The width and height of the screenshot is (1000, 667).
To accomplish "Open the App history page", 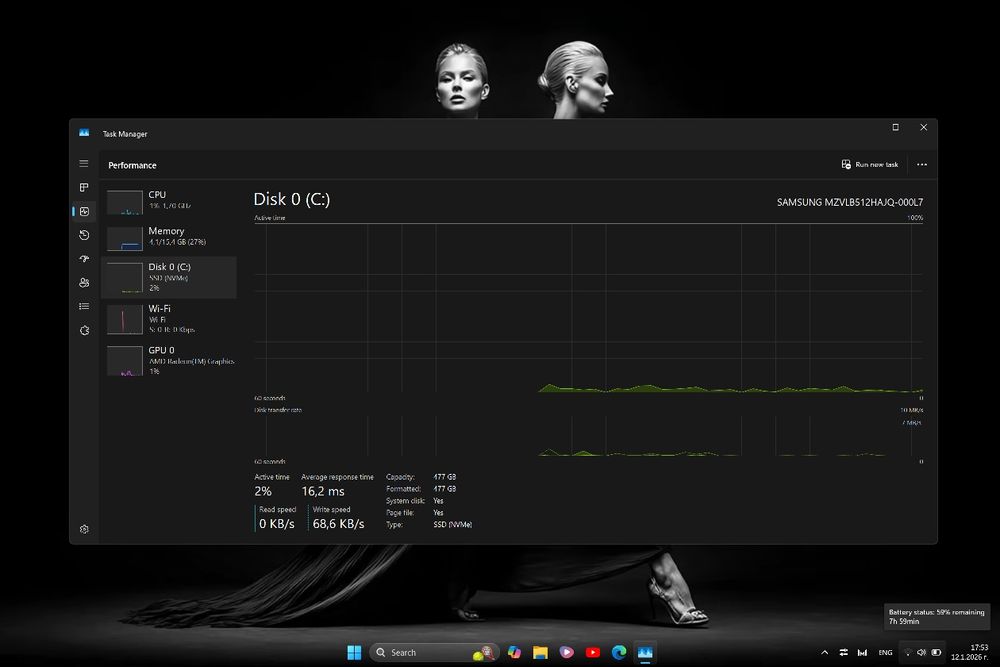I will pyautogui.click(x=84, y=235).
